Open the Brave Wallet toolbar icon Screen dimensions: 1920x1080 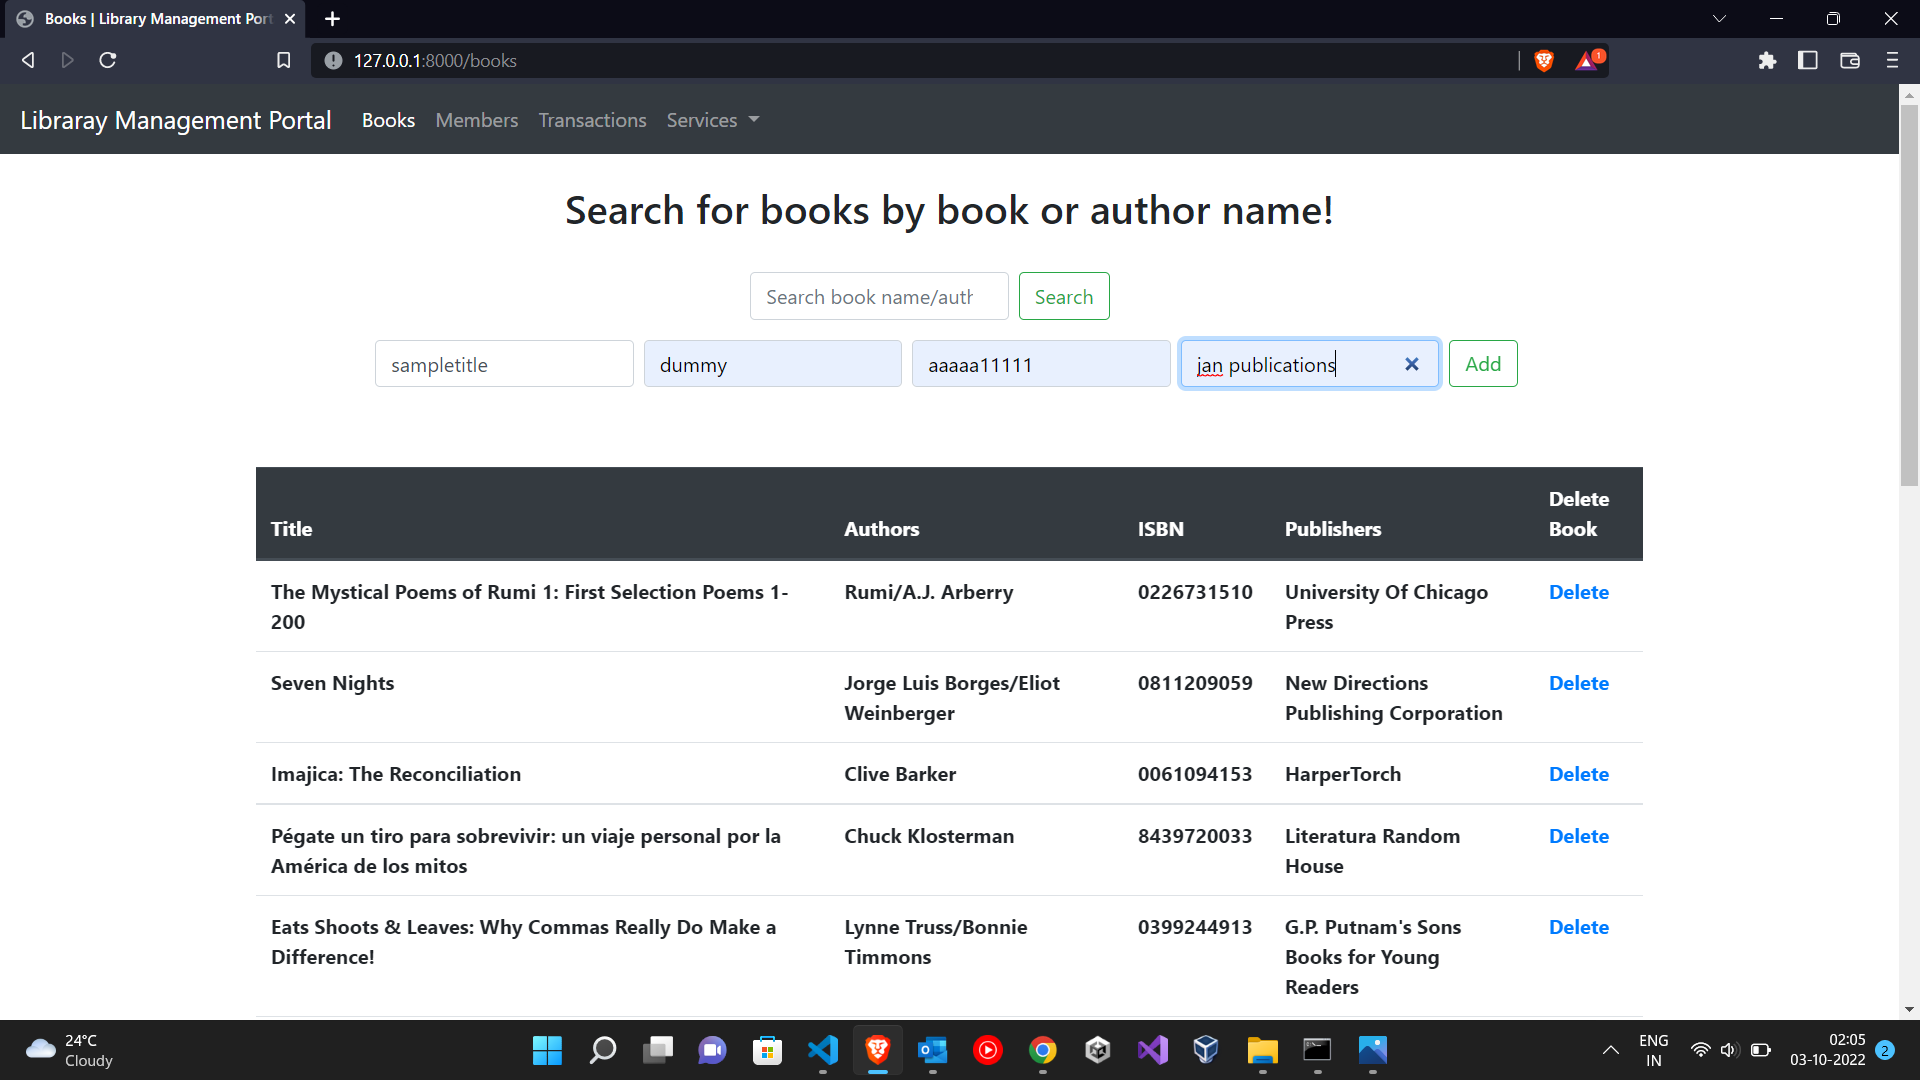tap(1849, 60)
